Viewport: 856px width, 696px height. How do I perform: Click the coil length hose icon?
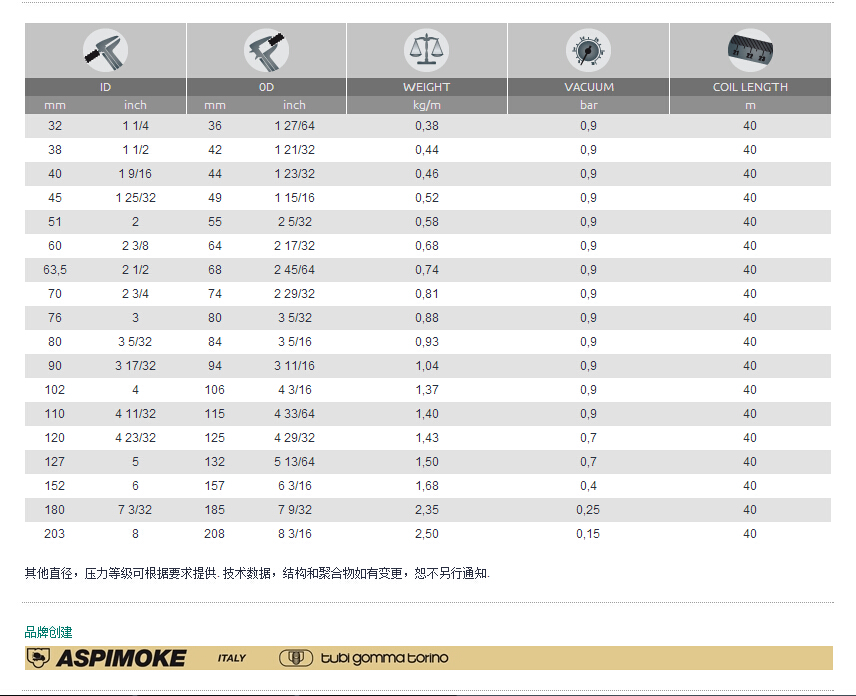[x=750, y=49]
